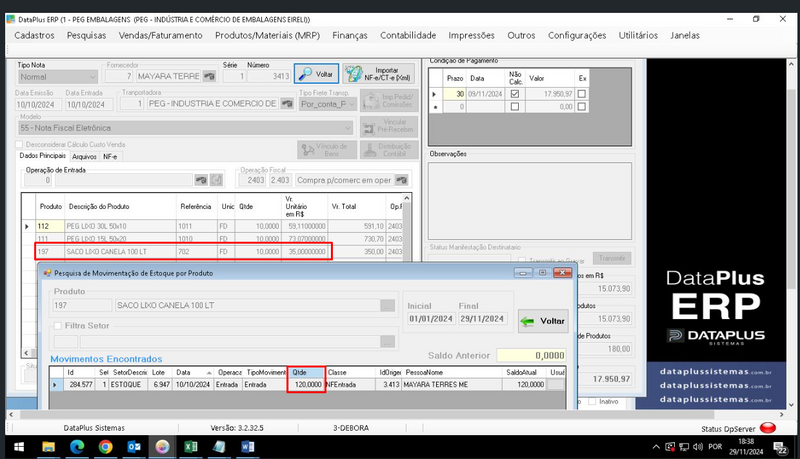Click inside the Observações text area
The image size is (800, 459).
[530, 200]
